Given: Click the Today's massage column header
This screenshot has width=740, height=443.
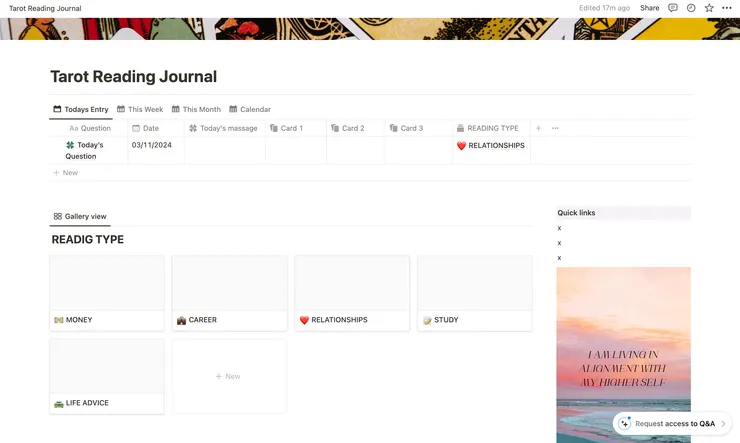Looking at the screenshot, I should pyautogui.click(x=223, y=128).
